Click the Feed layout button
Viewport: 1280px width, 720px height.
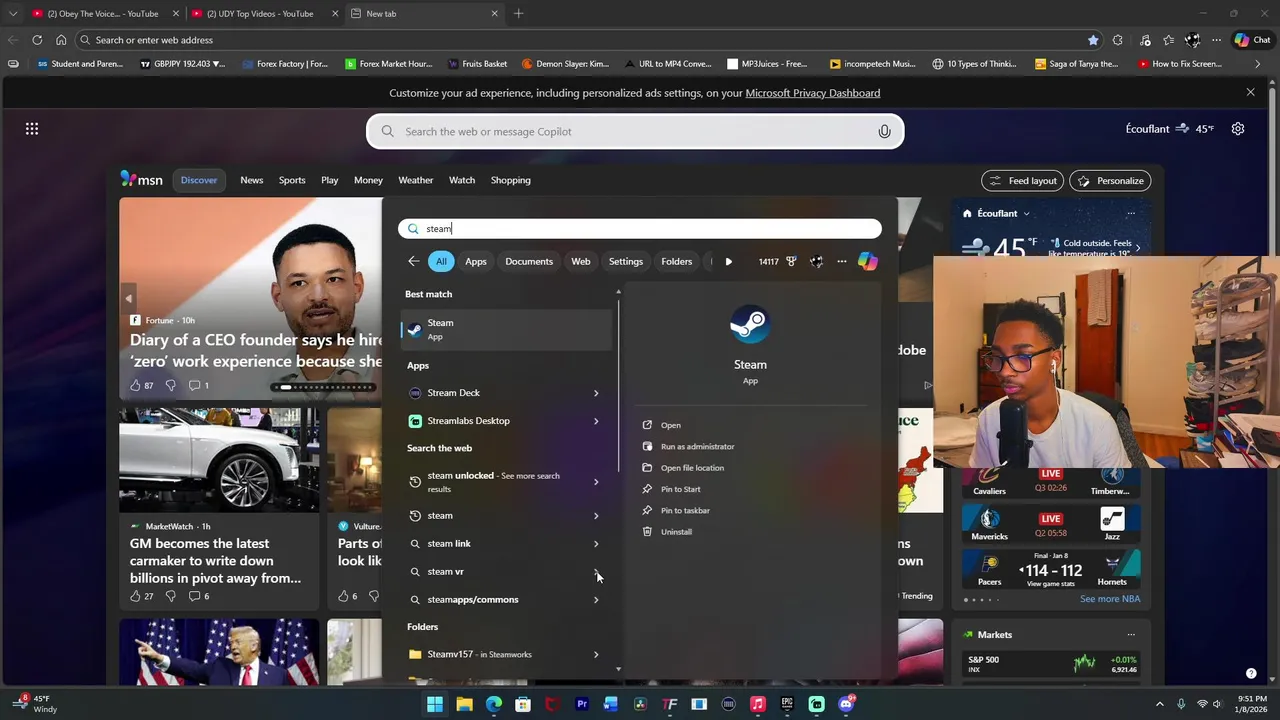(1023, 181)
